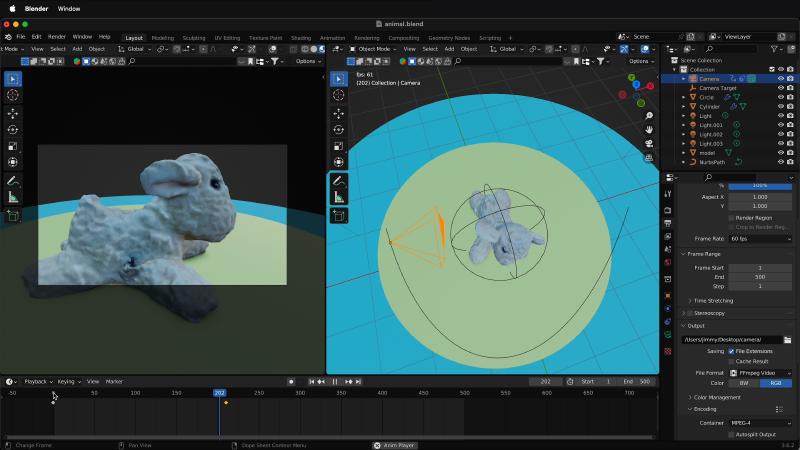Image resolution: width=800 pixels, height=450 pixels.
Task: Select the Rotate tool in left viewport
Action: [13, 130]
